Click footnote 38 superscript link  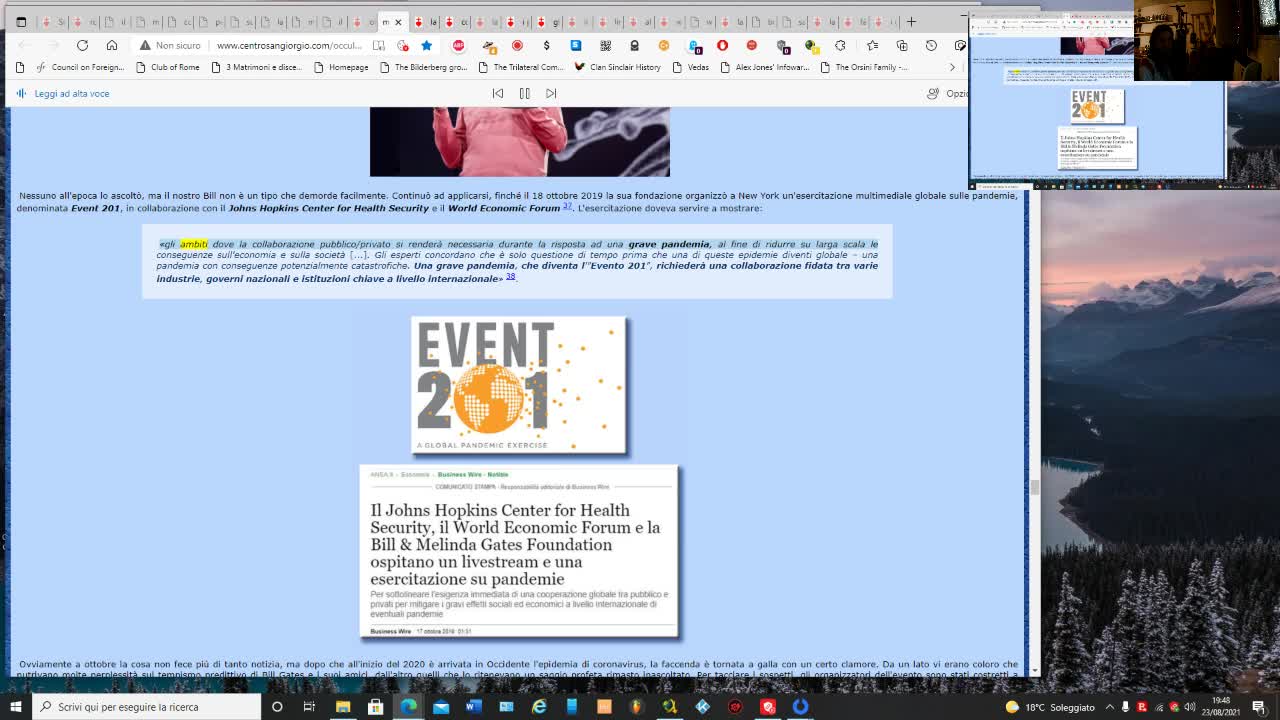[x=510, y=276]
